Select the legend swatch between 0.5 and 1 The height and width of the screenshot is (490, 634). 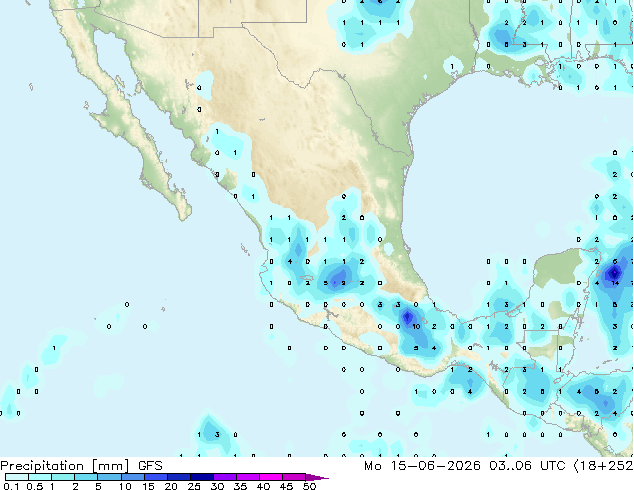coord(40,477)
